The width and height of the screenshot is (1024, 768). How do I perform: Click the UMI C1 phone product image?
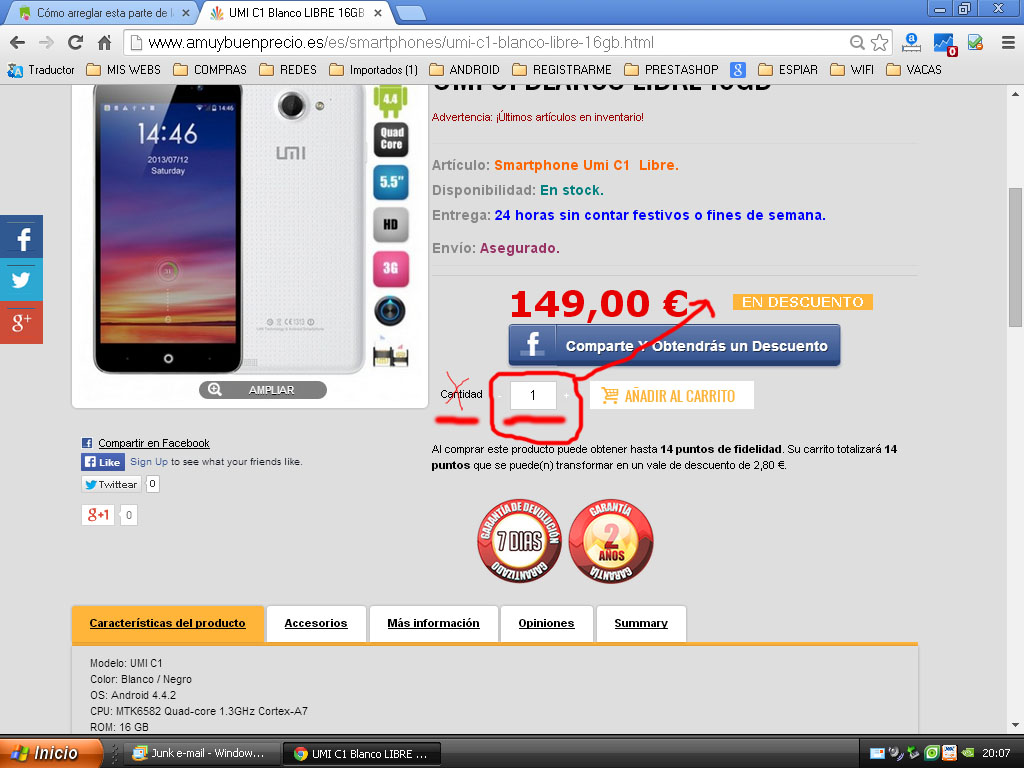coord(229,229)
